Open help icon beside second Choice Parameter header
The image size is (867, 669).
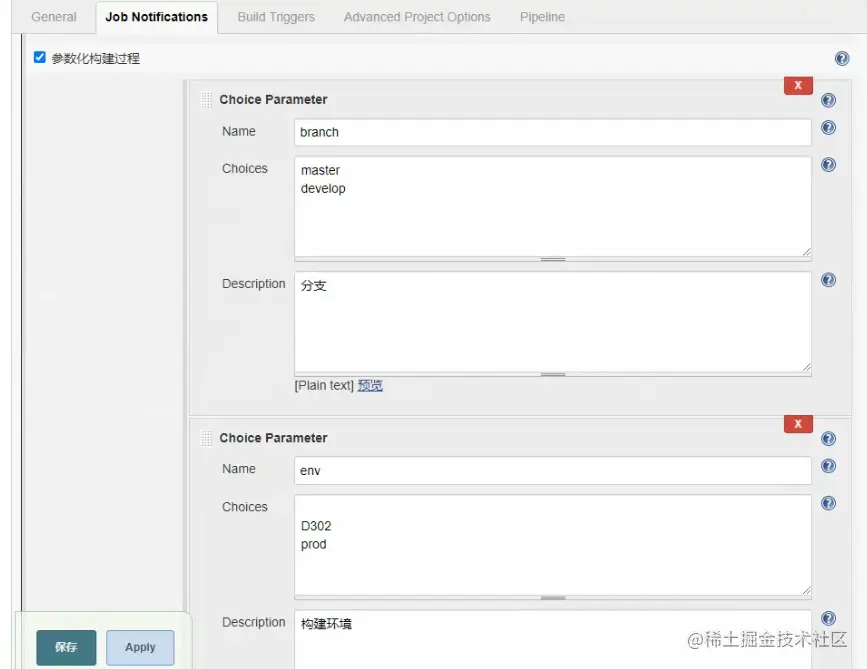828,438
